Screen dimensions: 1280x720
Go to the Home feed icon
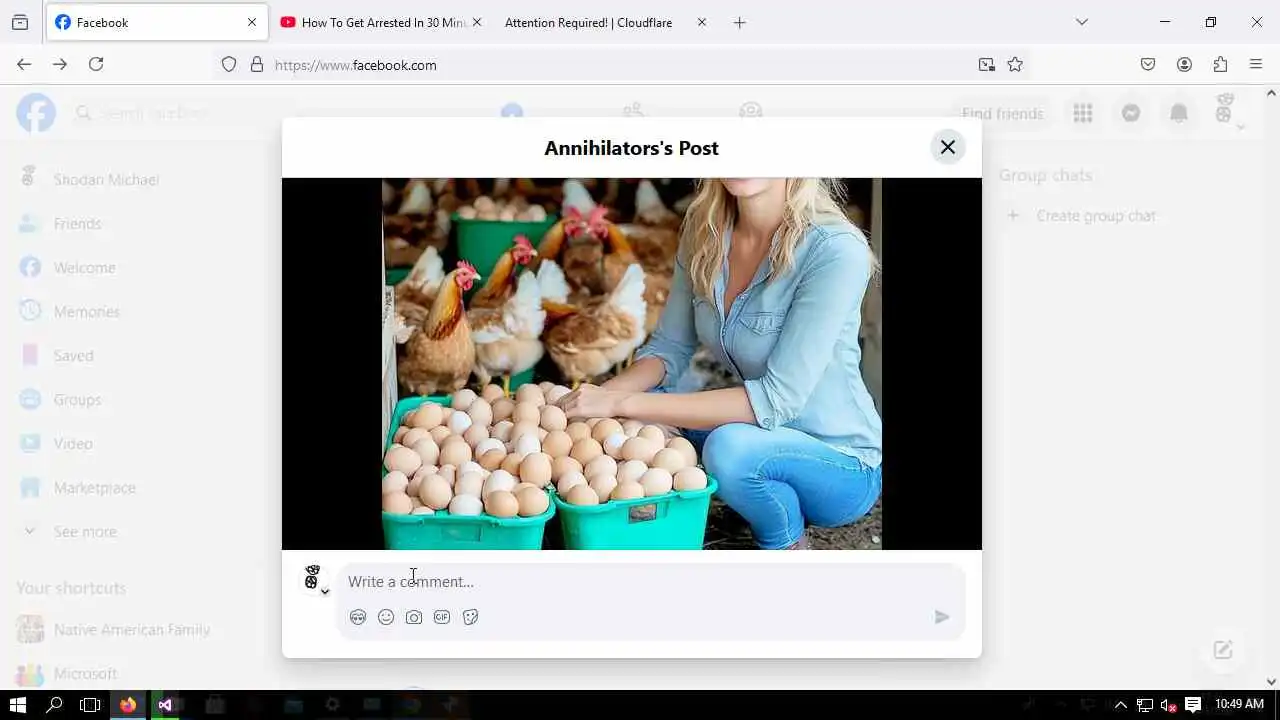tap(512, 113)
